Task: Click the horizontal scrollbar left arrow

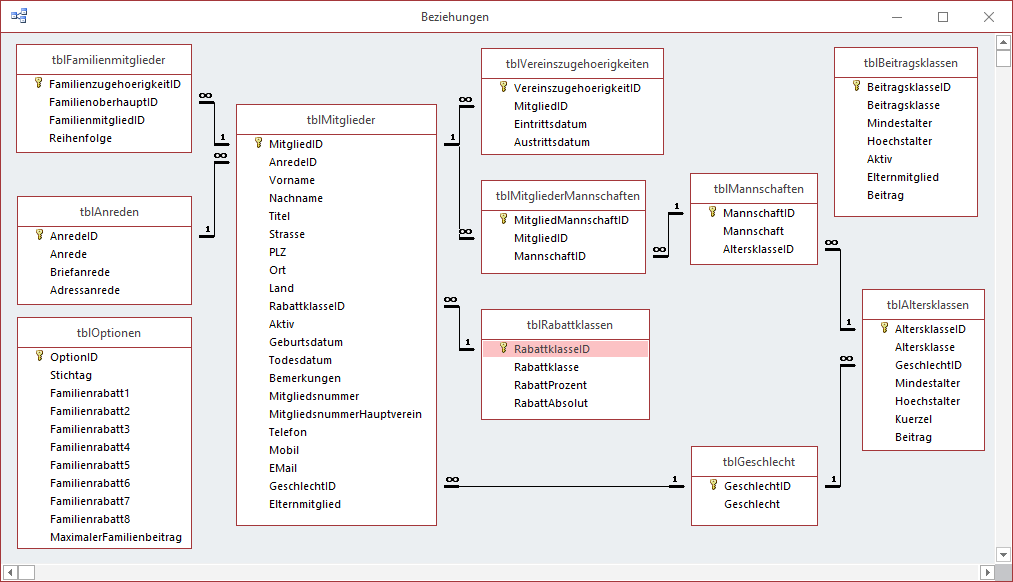Action: point(10,572)
